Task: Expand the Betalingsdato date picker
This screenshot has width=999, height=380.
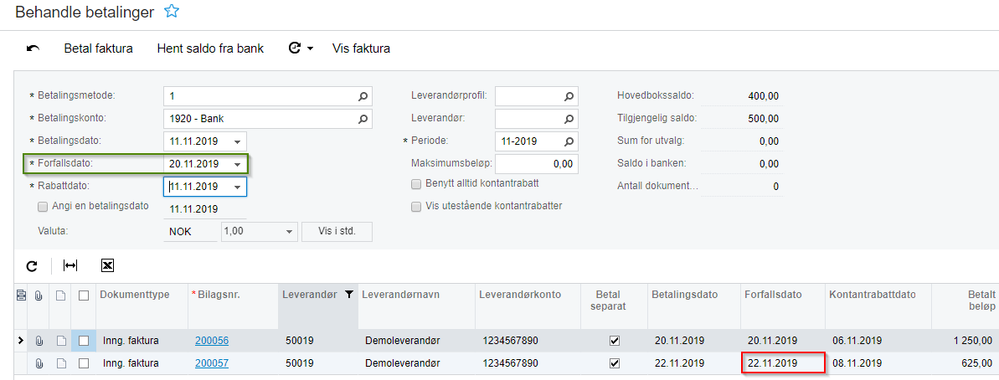Action: (x=237, y=142)
